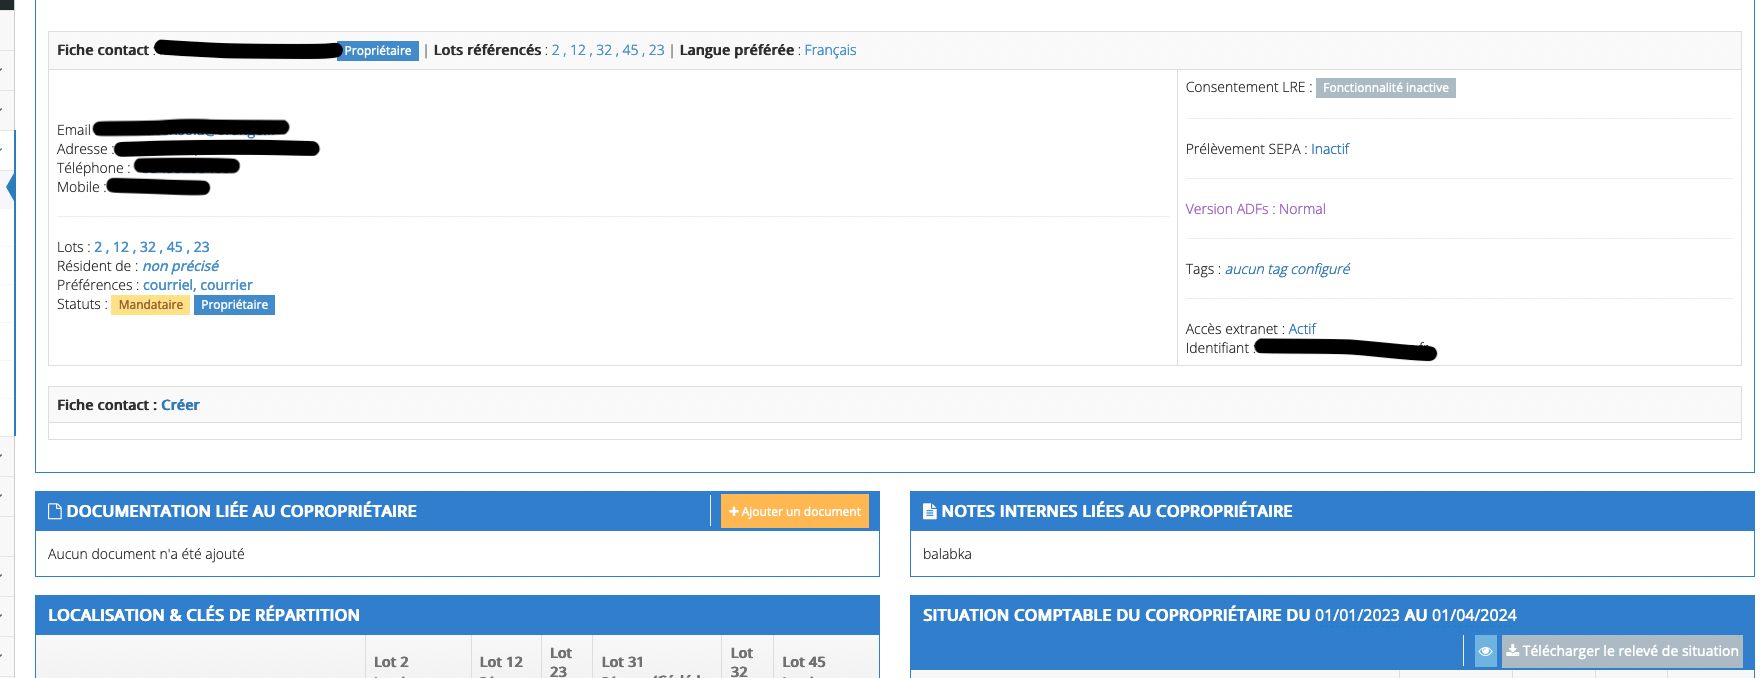Screen dimensions: 1760x678
Task: Click lot 2 in the Lots line
Action: point(98,247)
